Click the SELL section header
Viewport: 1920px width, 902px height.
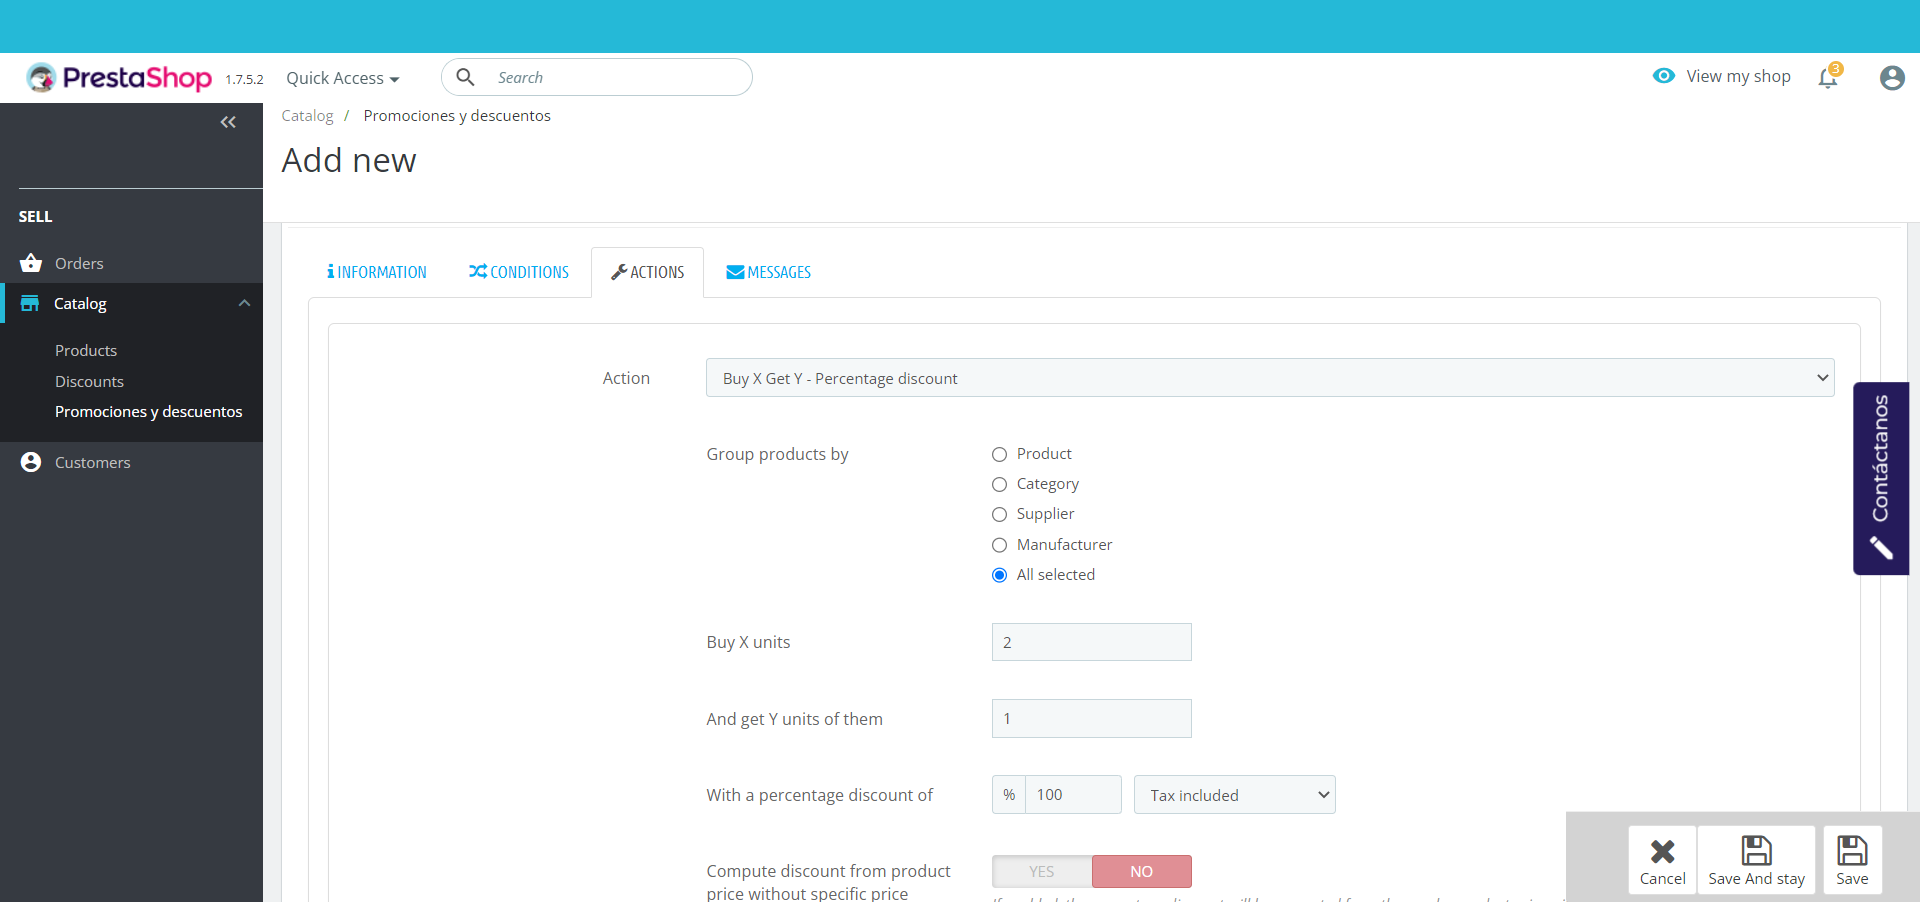pyautogui.click(x=35, y=216)
